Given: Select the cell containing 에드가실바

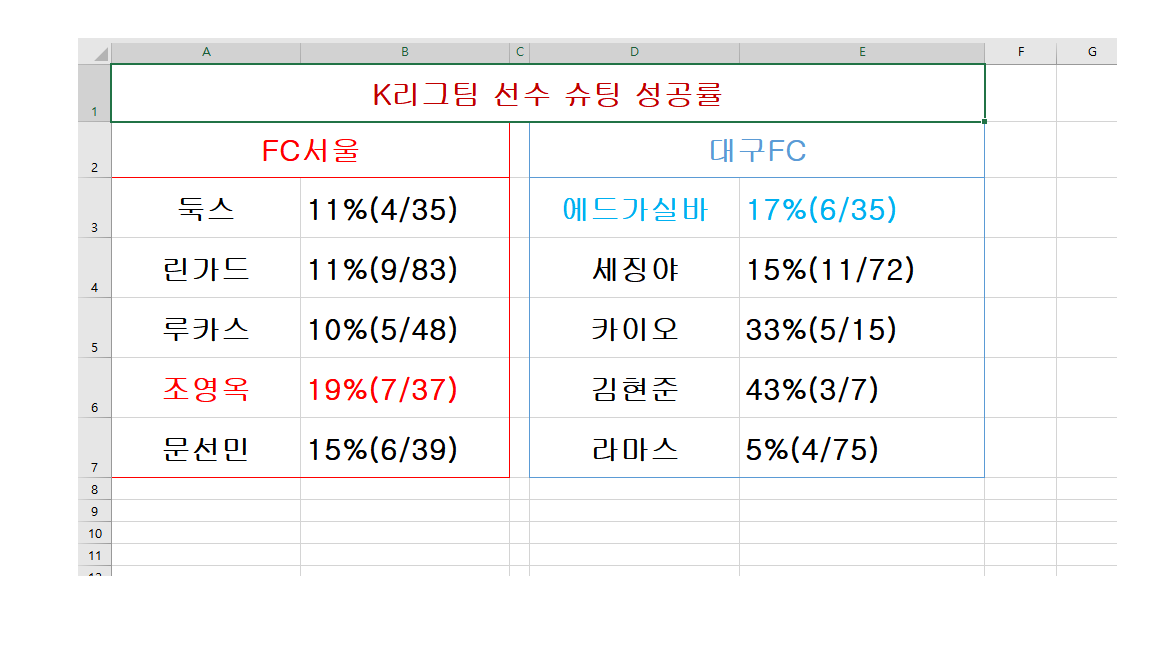Looking at the screenshot, I should coord(634,209).
